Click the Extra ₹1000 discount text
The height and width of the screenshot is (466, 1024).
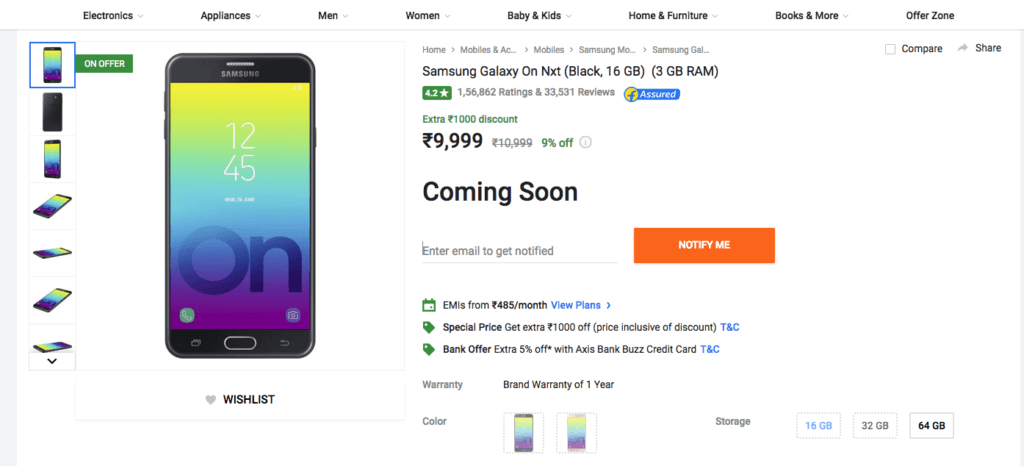(470, 119)
